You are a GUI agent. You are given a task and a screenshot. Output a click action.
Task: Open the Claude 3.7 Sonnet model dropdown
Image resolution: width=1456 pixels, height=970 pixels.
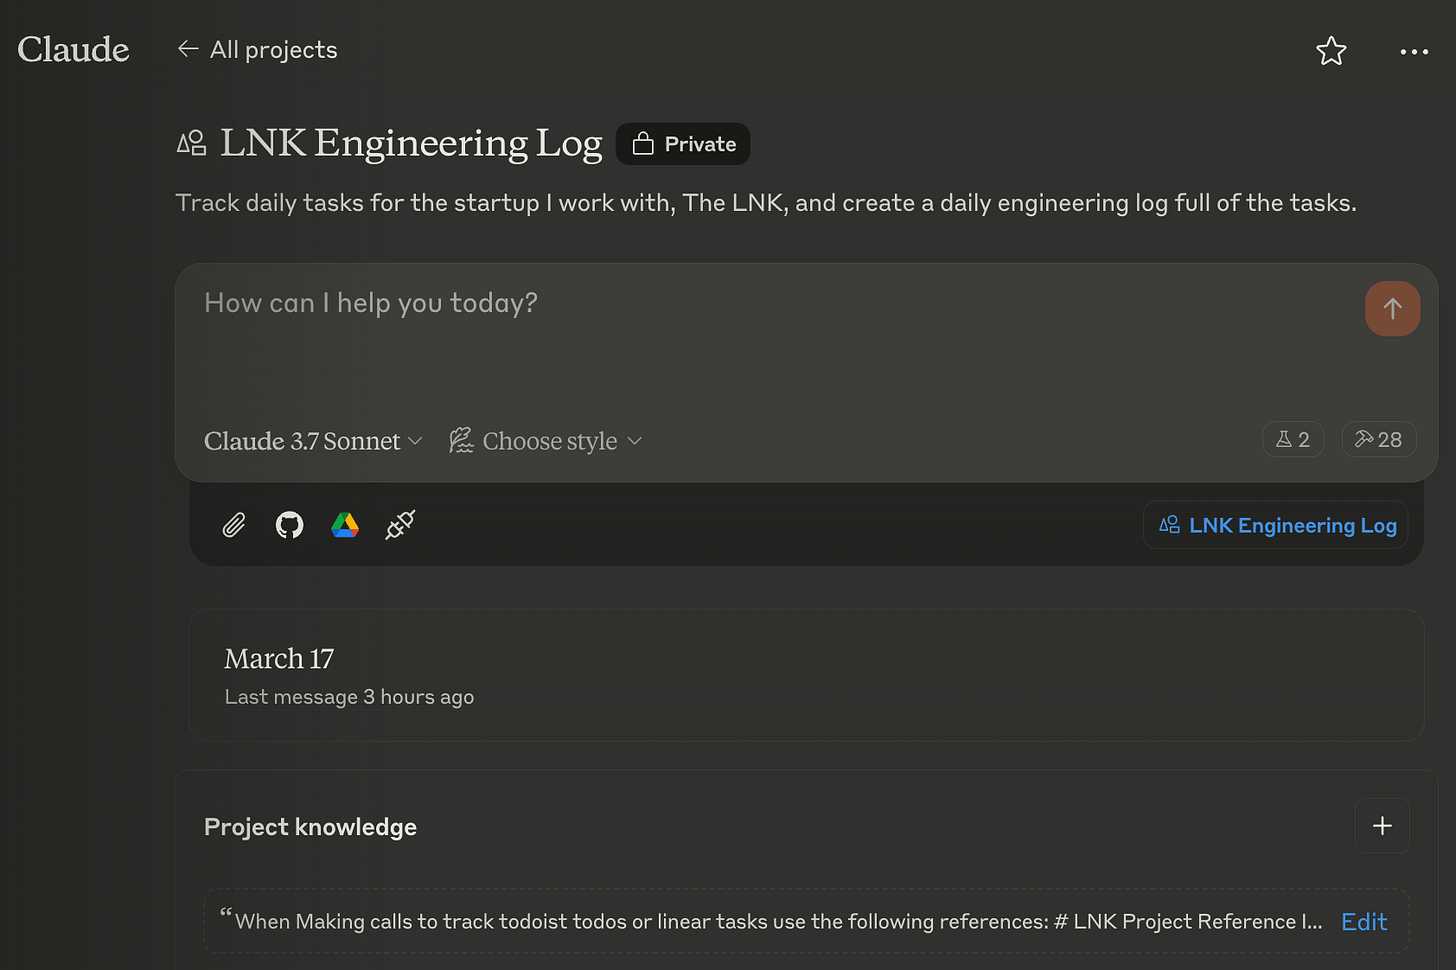tap(313, 441)
